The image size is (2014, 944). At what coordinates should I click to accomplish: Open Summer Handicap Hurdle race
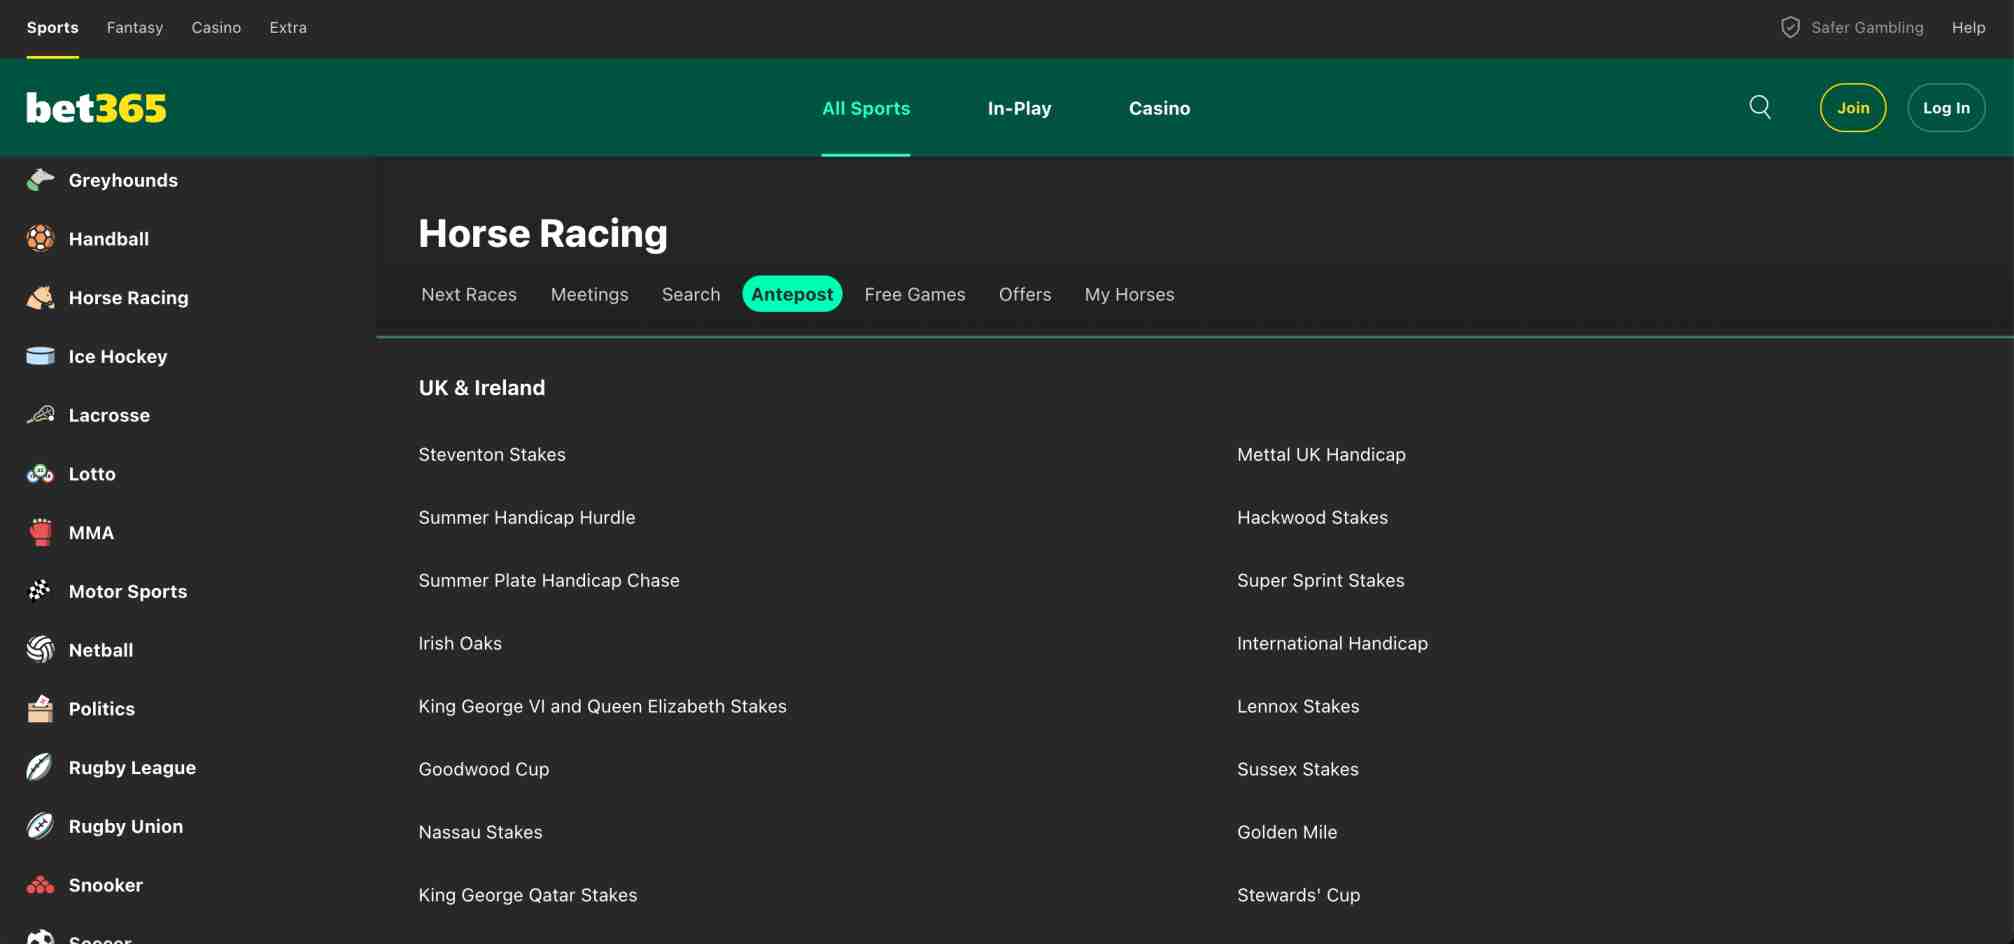(527, 517)
